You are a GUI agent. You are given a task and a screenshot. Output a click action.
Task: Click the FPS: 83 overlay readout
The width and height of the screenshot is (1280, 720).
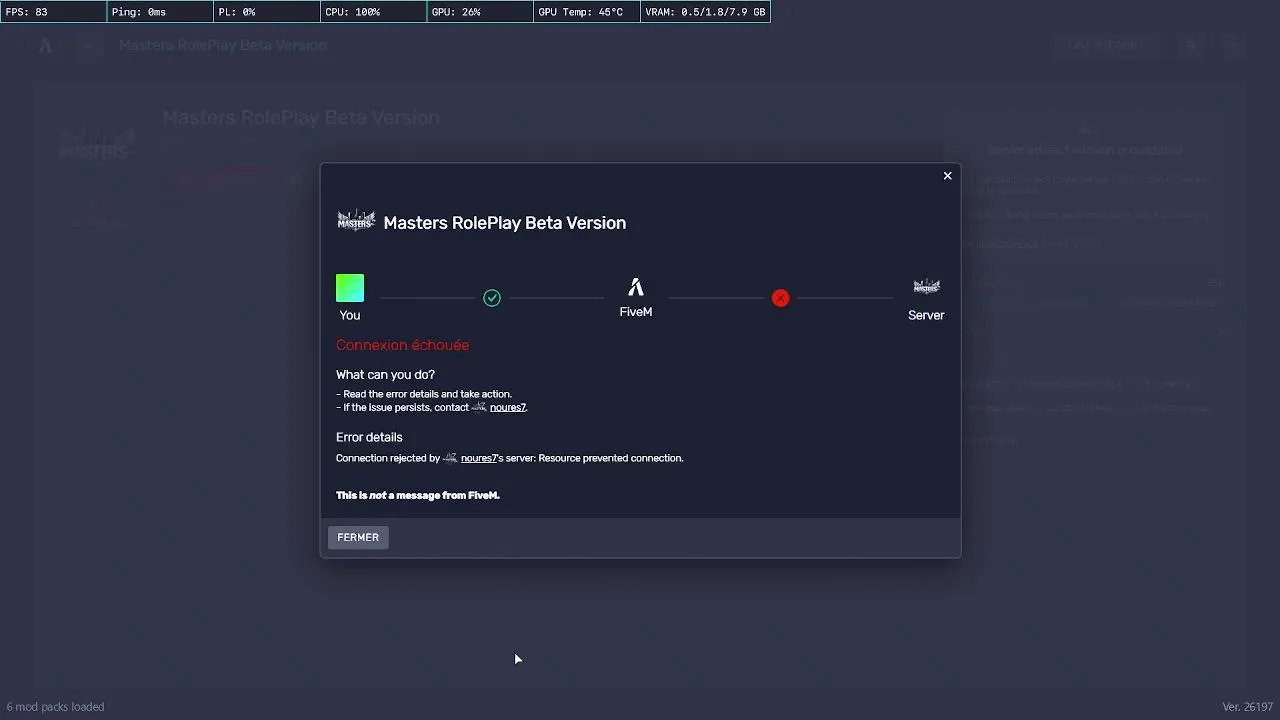53,12
